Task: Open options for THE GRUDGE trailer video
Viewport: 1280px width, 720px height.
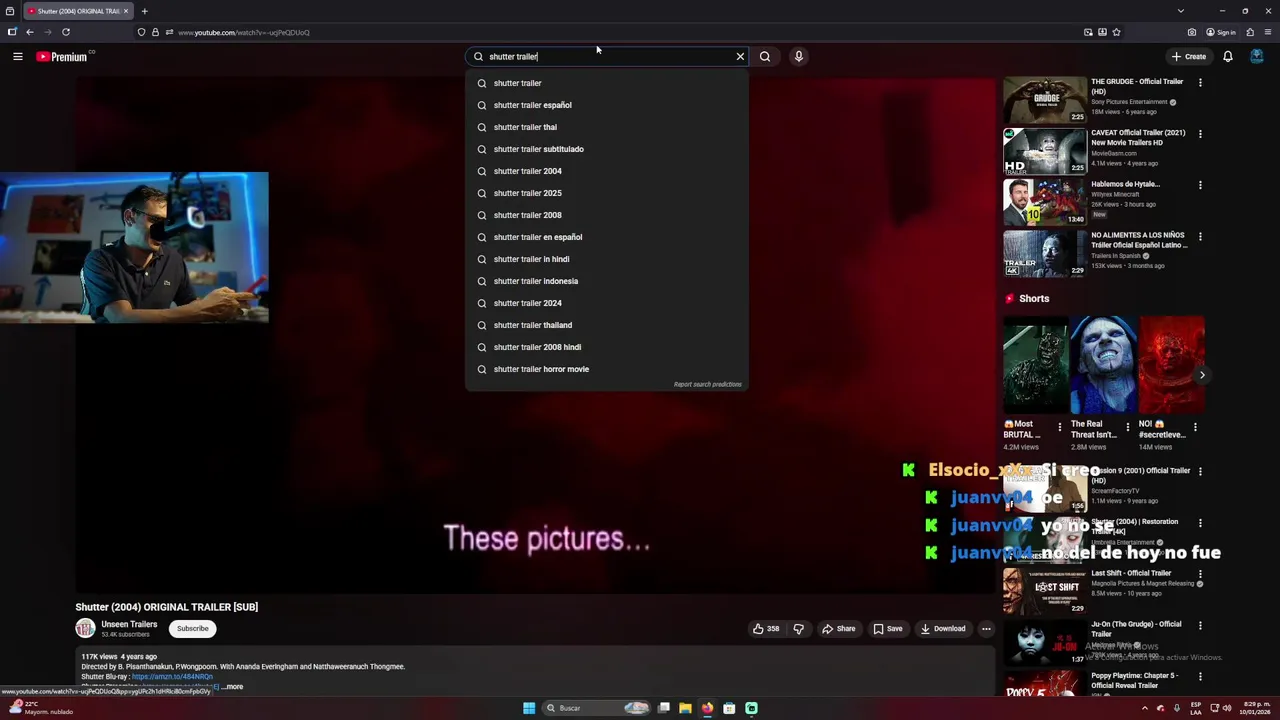Action: pos(1200,83)
